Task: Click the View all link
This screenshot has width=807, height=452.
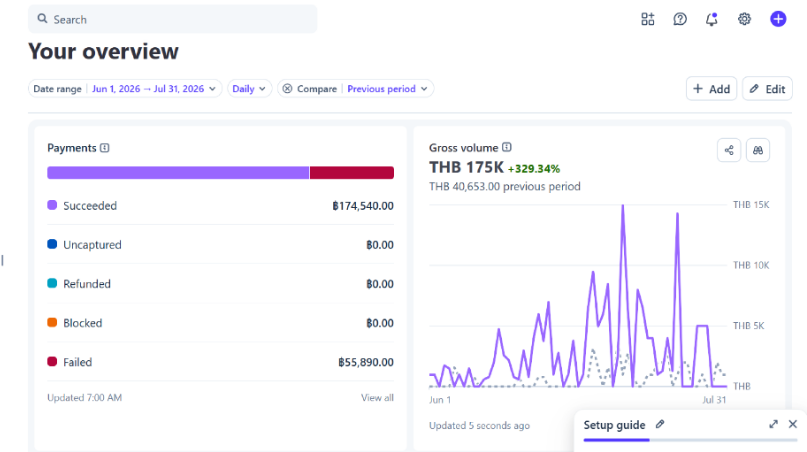Action: click(x=377, y=397)
